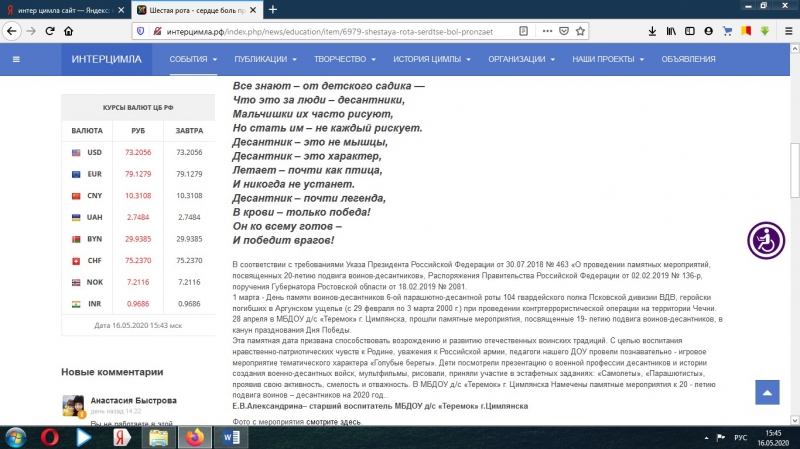Click the BYN currency row label
This screenshot has height=449, width=800.
point(94,239)
